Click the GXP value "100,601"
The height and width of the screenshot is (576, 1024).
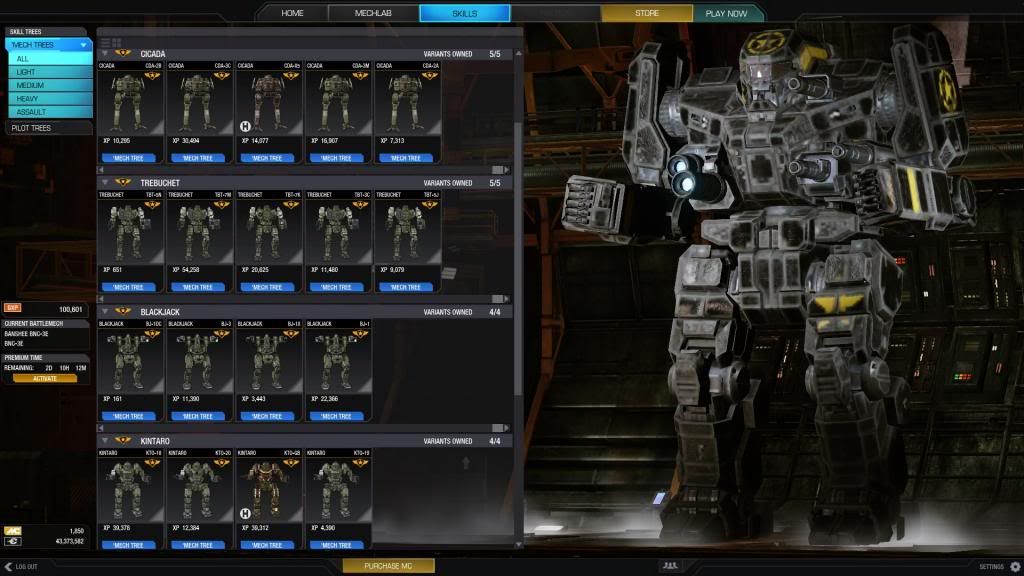coord(71,310)
